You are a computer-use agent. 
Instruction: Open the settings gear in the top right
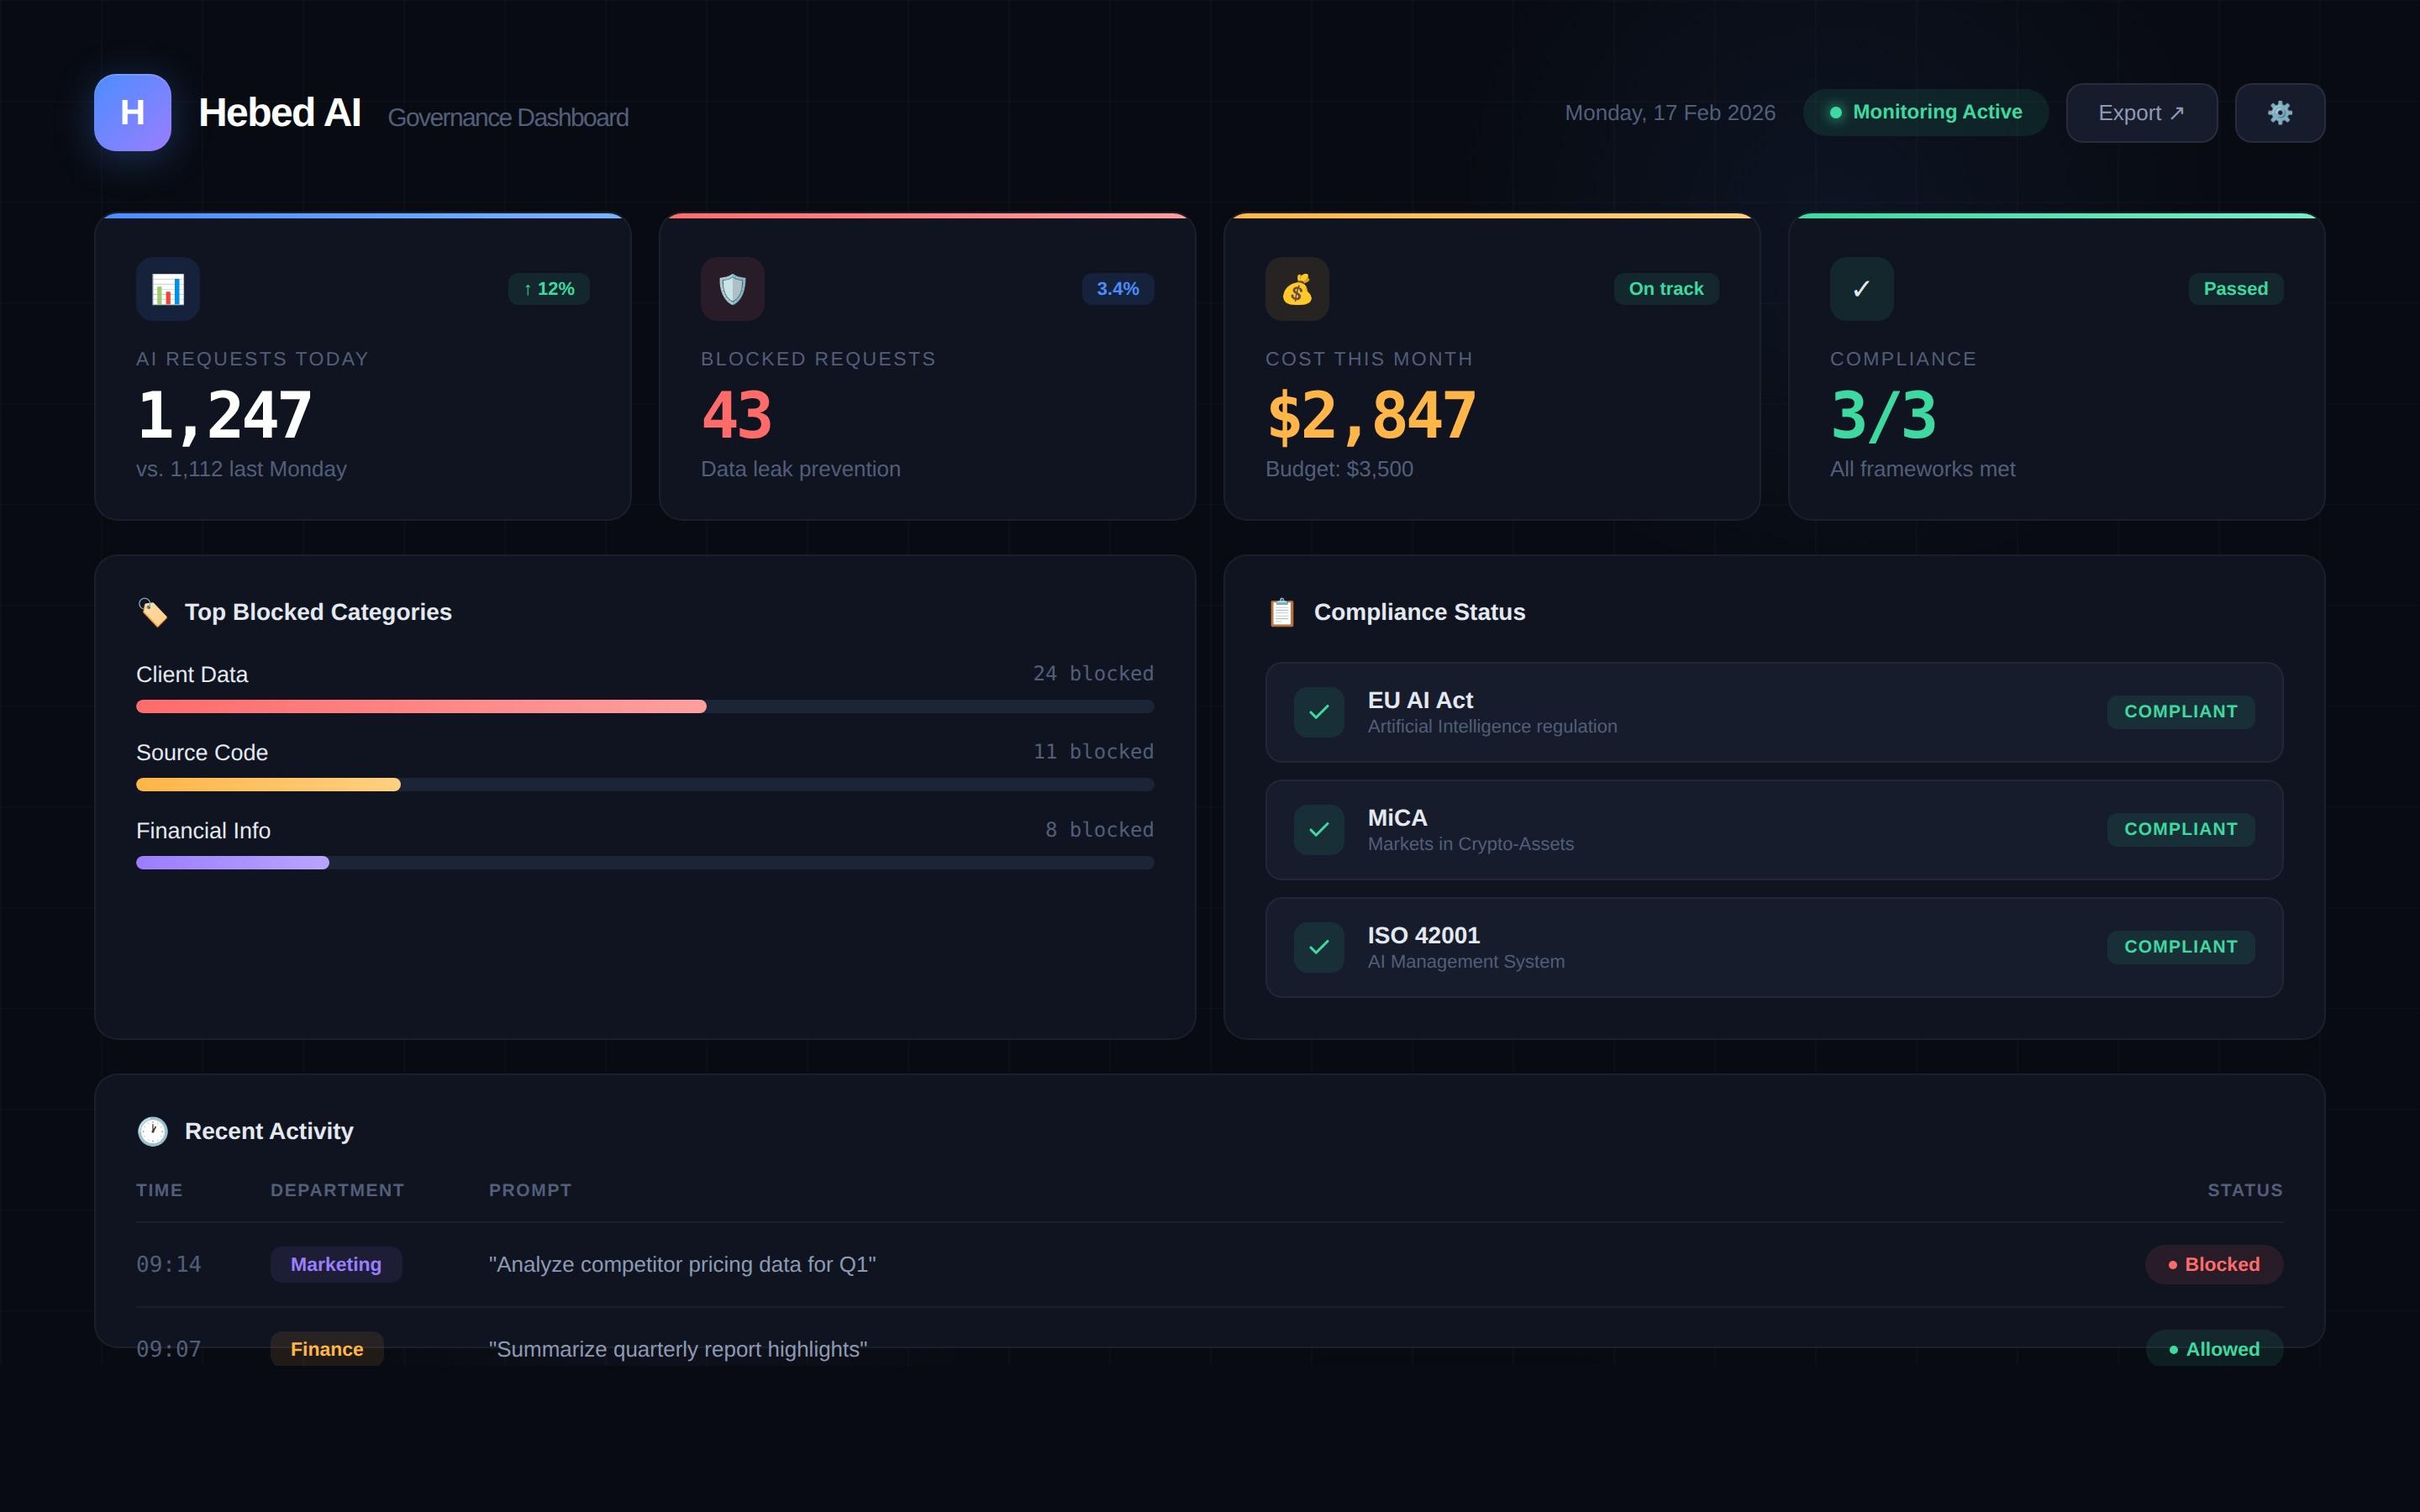coord(2280,112)
